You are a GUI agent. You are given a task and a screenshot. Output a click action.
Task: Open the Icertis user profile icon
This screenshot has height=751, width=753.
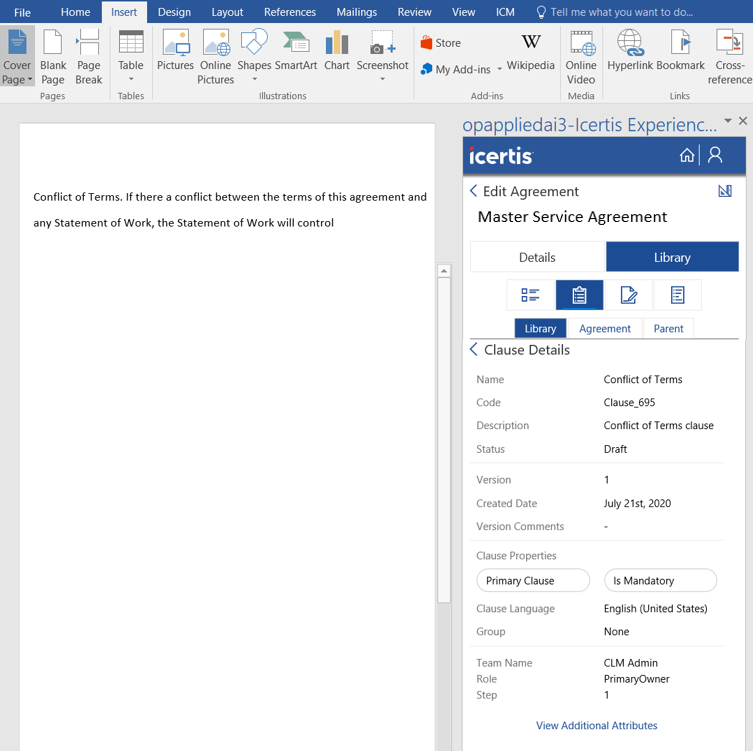(x=715, y=155)
